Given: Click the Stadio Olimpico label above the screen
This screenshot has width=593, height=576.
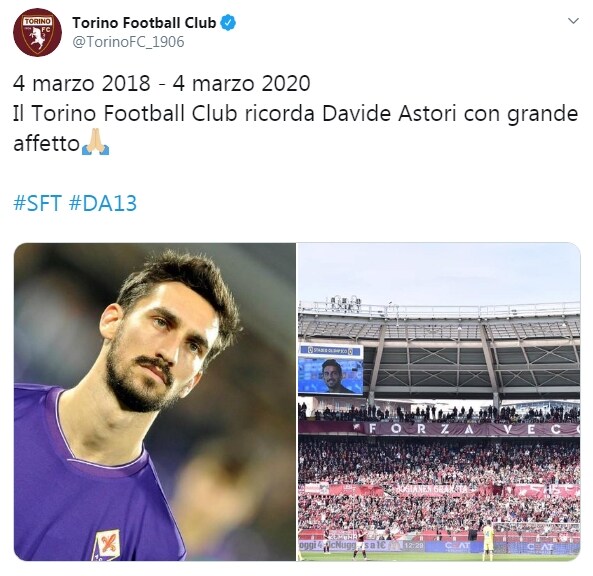Looking at the screenshot, I should point(331,351).
